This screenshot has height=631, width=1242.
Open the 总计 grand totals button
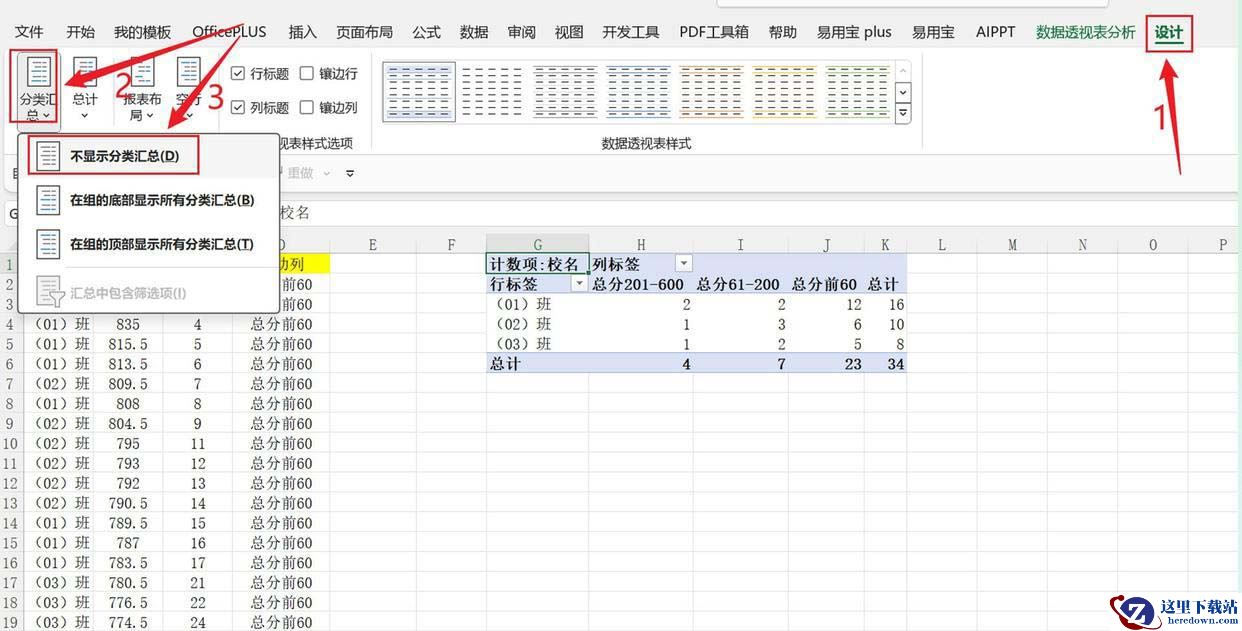[85, 87]
